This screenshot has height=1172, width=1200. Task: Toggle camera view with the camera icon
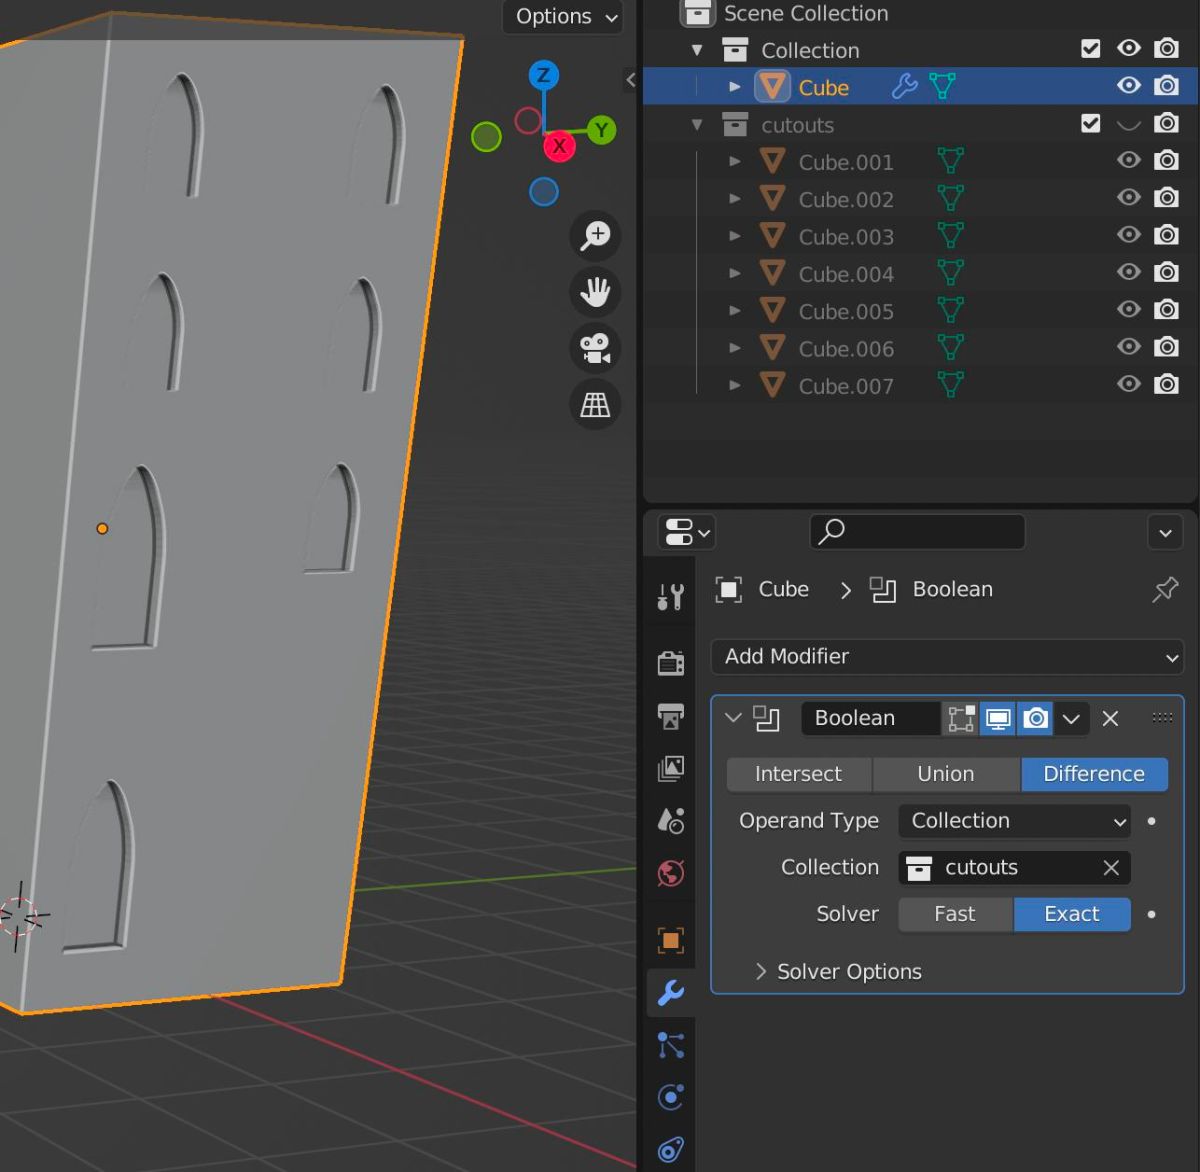pyautogui.click(x=595, y=348)
